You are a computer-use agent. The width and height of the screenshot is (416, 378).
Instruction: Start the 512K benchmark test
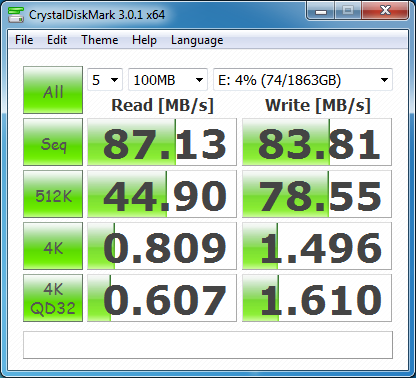click(x=53, y=194)
